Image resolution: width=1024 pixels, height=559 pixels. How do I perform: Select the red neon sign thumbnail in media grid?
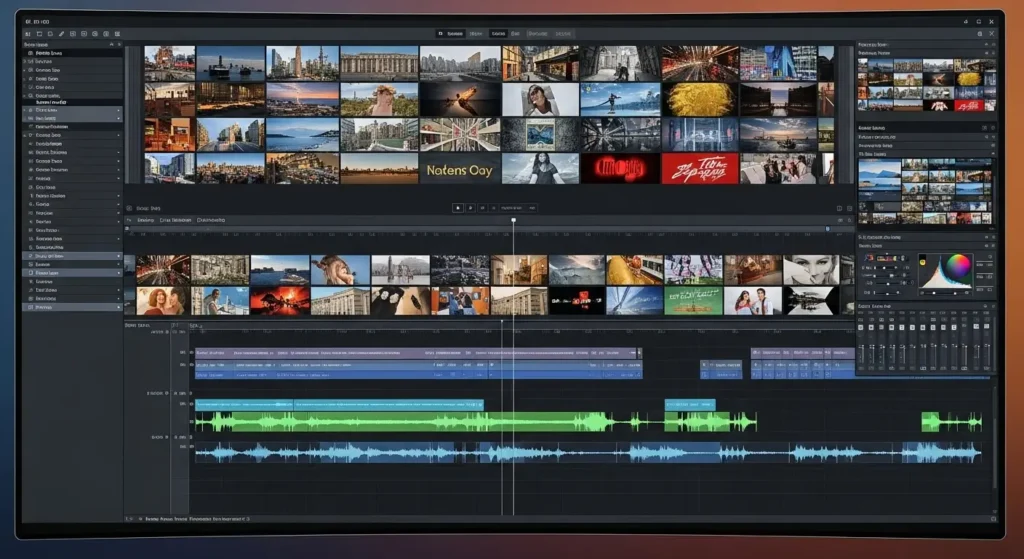tap(620, 169)
